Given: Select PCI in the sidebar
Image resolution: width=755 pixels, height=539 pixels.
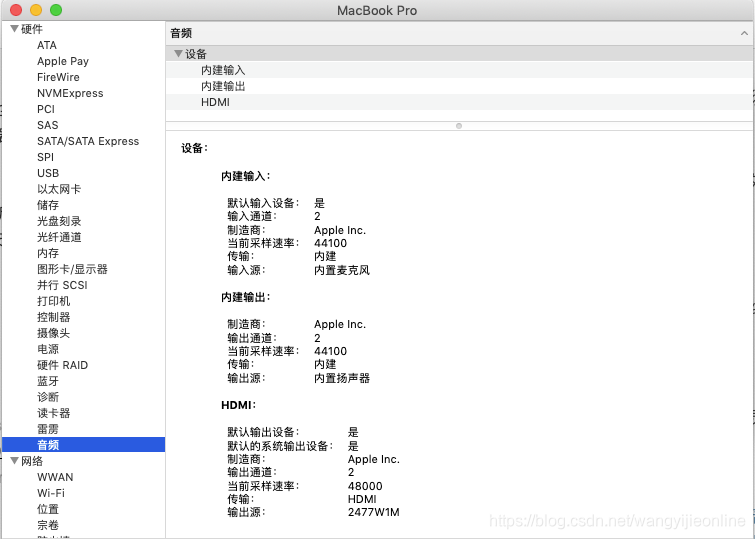Looking at the screenshot, I should point(46,109).
